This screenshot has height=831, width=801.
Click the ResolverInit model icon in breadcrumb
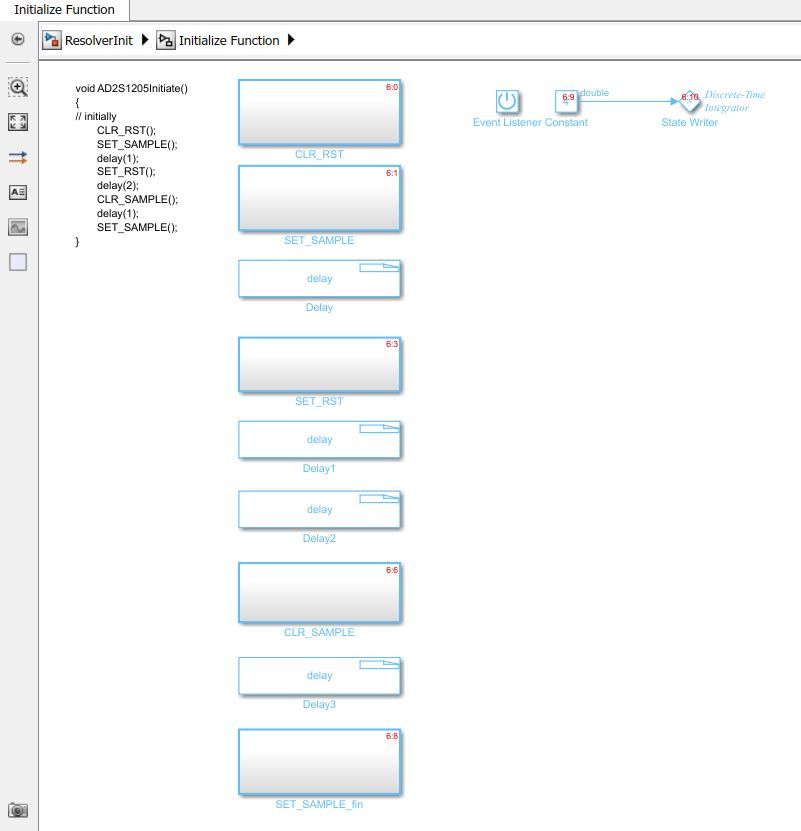point(52,40)
